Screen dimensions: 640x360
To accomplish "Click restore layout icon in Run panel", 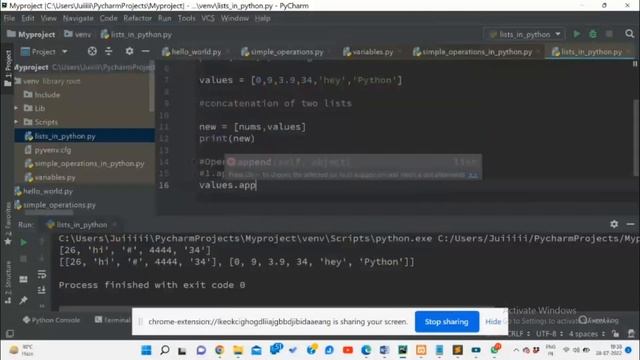I will coord(24,280).
